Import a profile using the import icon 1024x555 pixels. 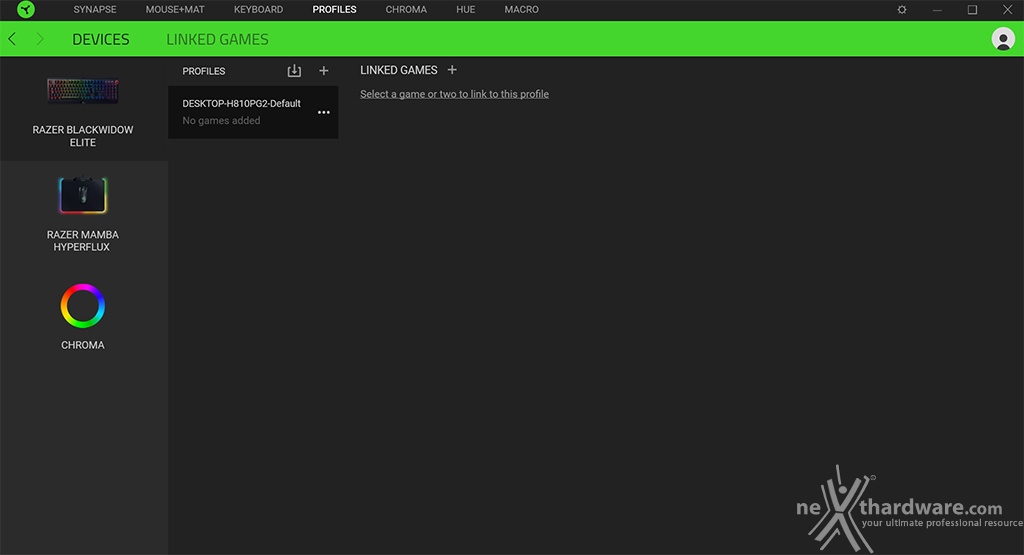[x=295, y=71]
